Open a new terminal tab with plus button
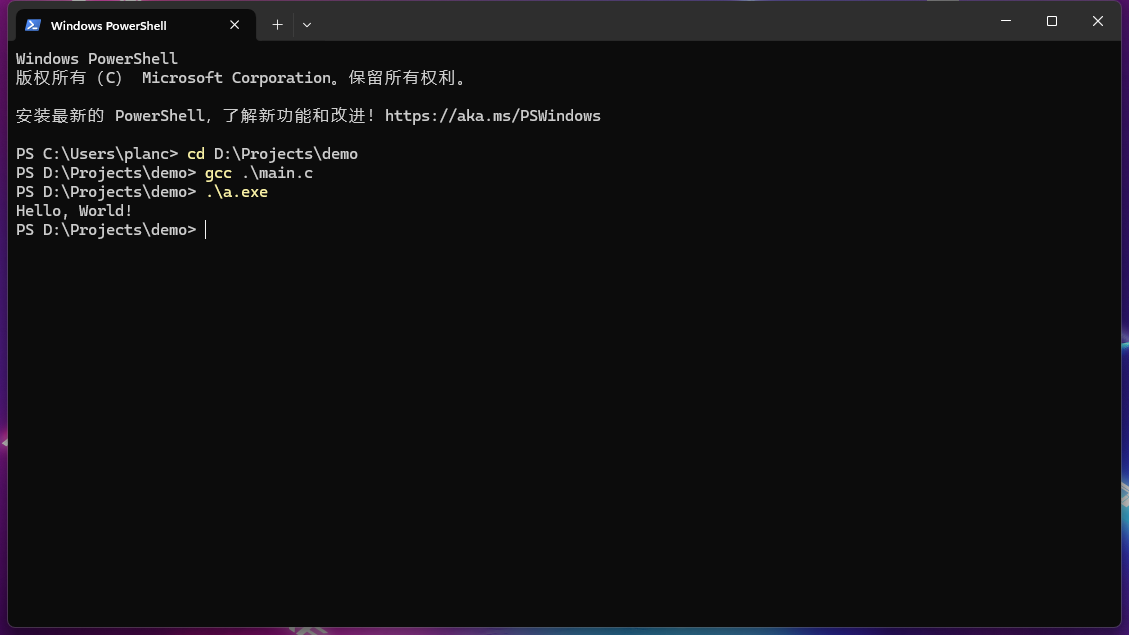 (x=277, y=24)
